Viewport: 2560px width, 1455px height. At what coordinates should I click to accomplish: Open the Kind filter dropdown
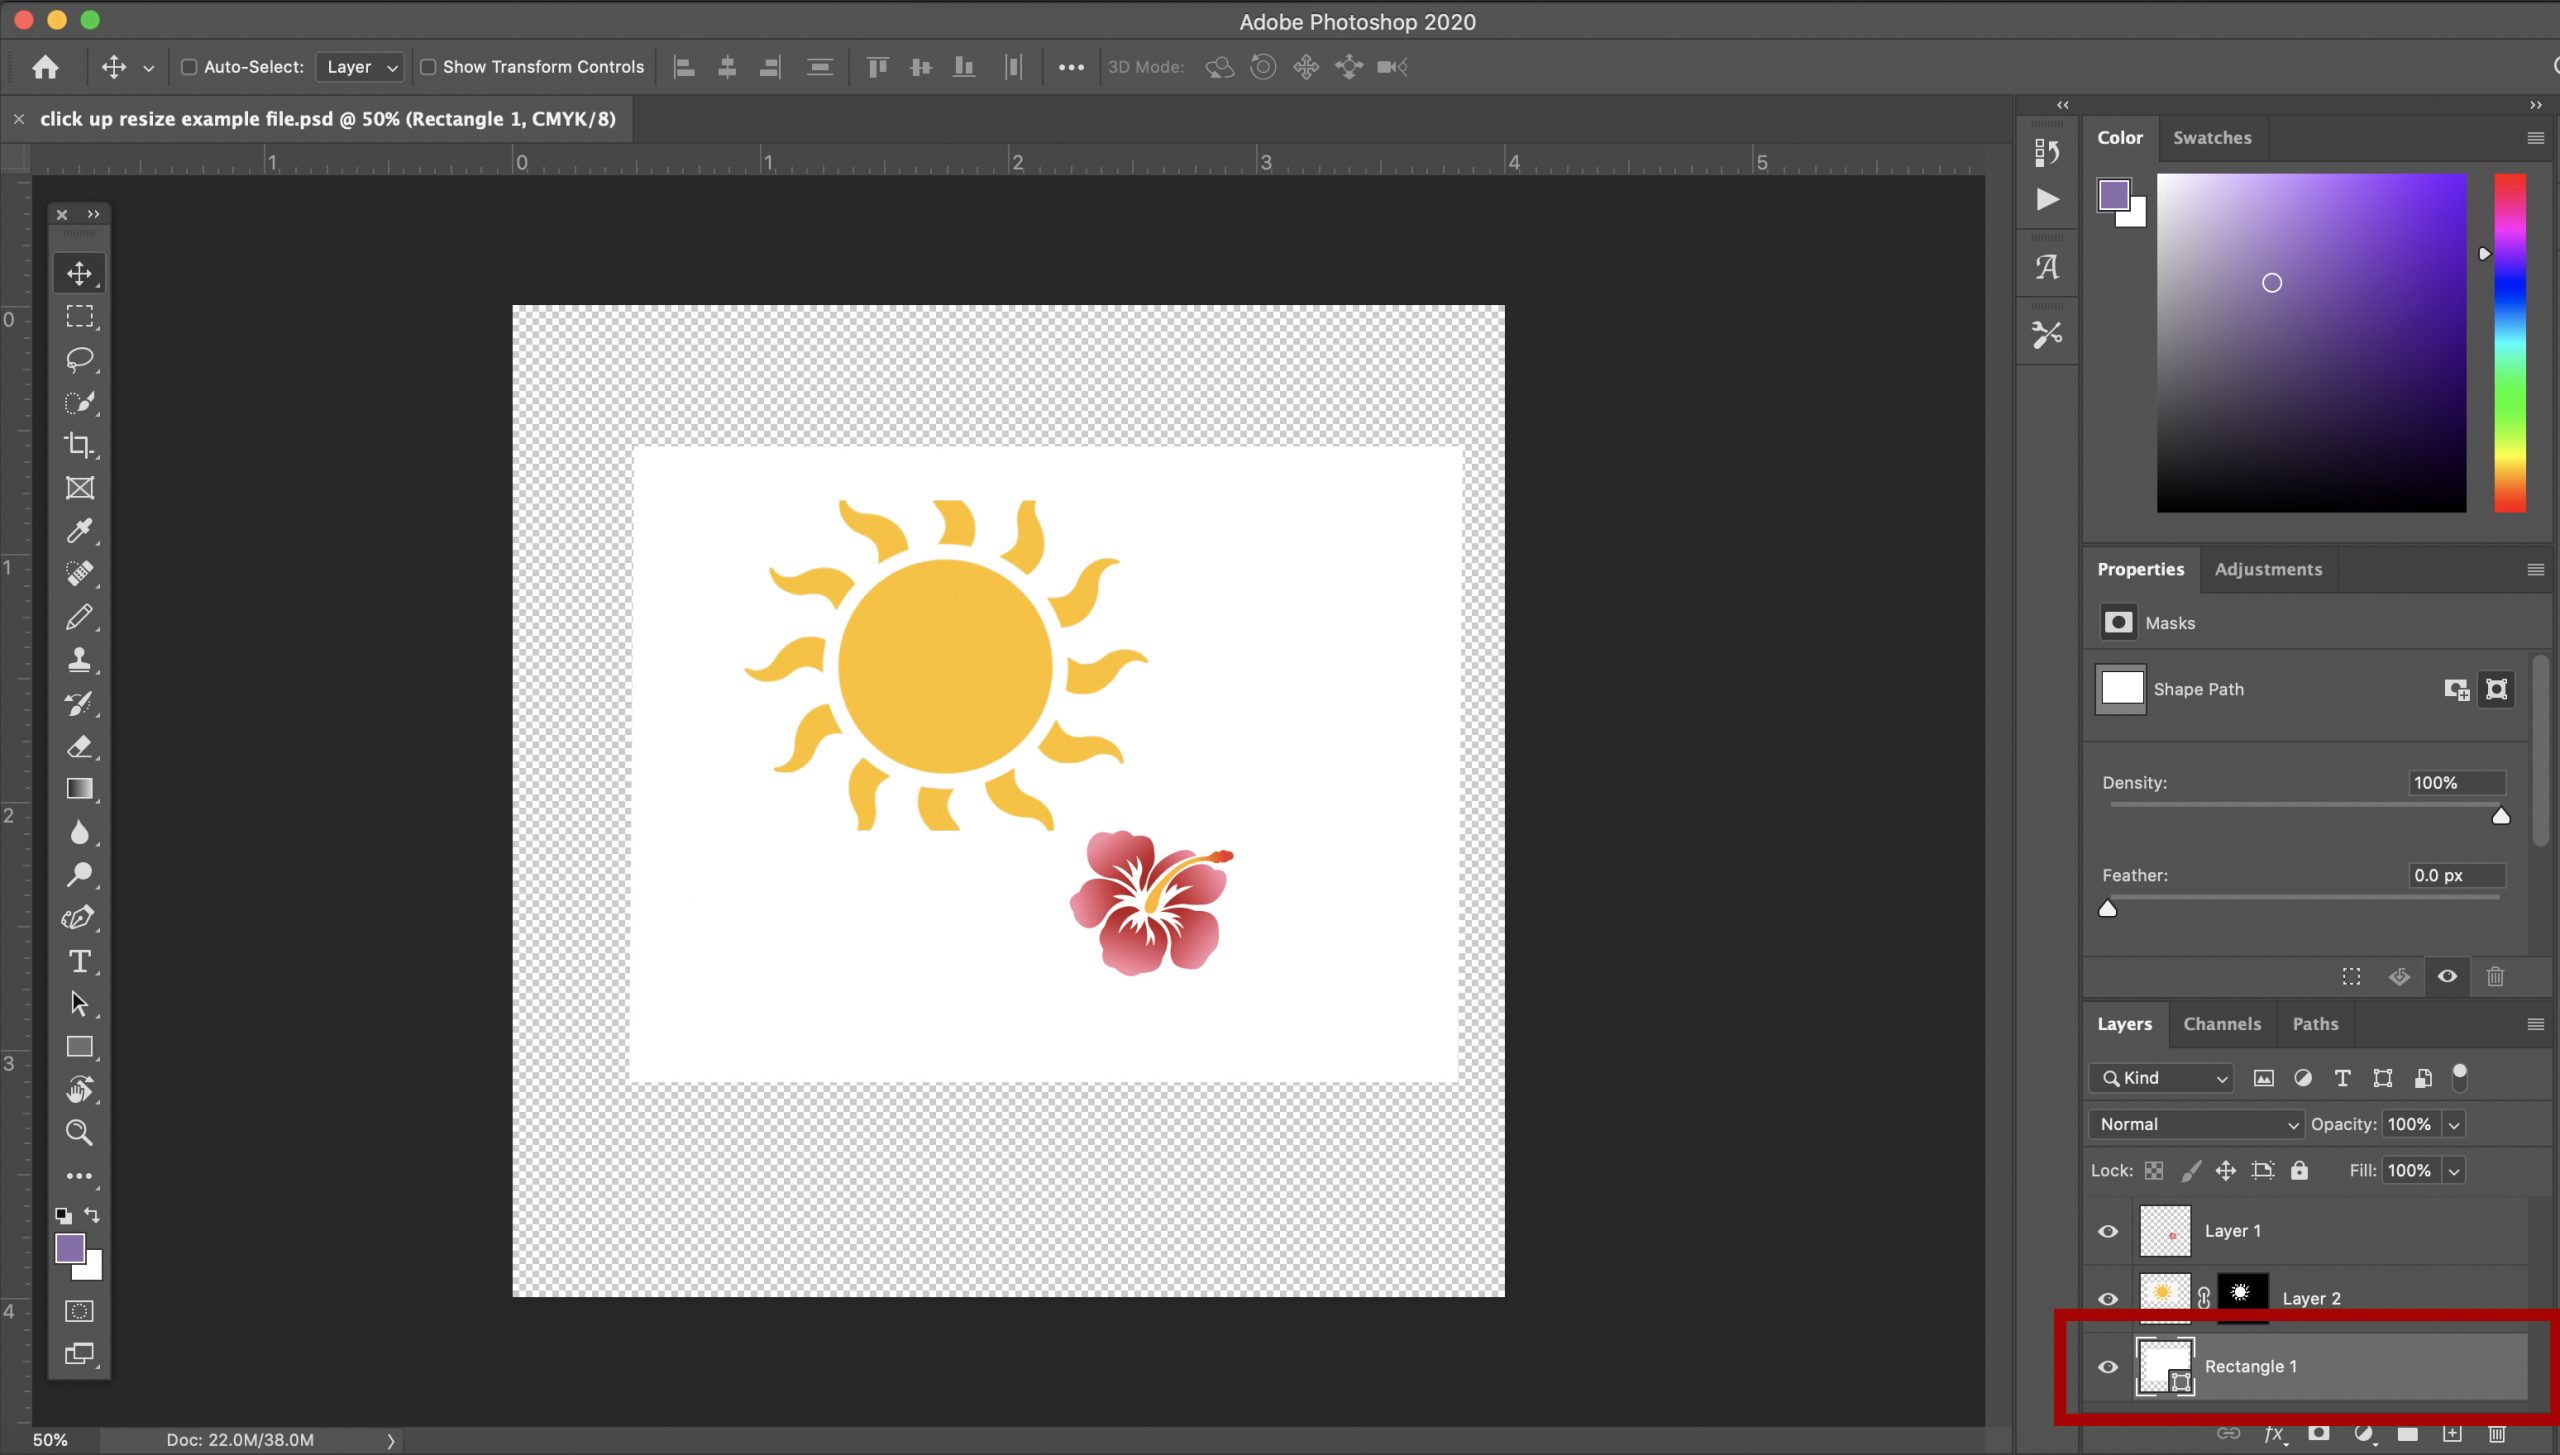(2160, 1077)
